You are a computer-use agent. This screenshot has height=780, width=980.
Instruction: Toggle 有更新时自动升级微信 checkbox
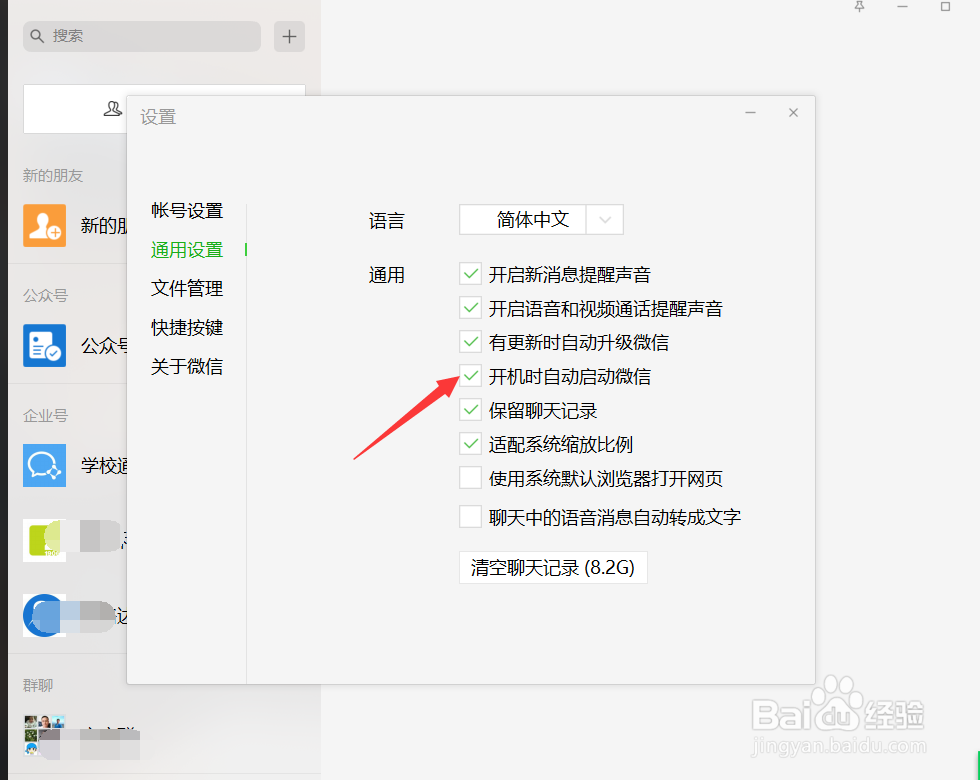pyautogui.click(x=471, y=341)
